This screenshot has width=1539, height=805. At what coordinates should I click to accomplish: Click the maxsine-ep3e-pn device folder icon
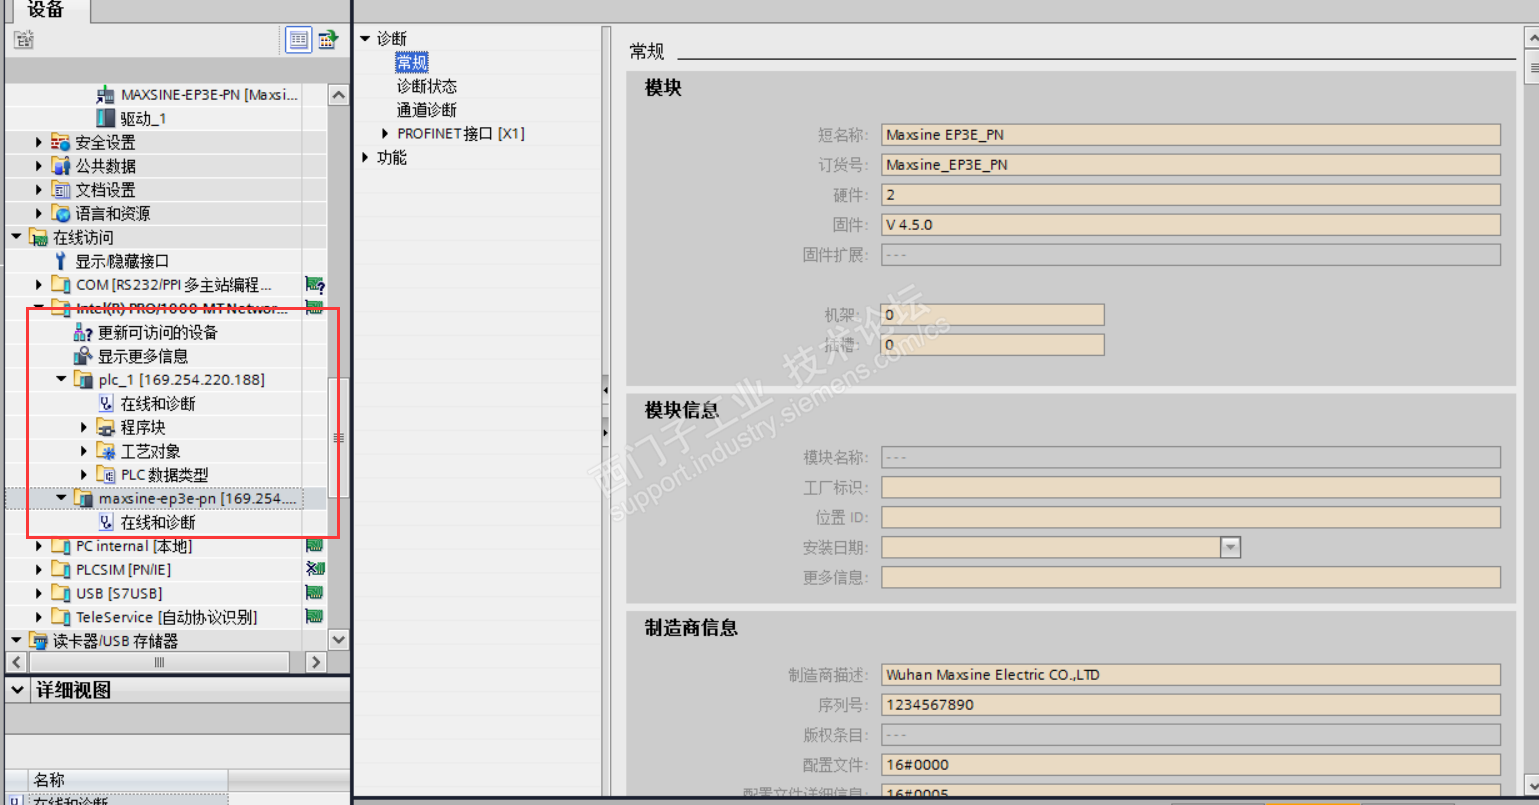83,499
